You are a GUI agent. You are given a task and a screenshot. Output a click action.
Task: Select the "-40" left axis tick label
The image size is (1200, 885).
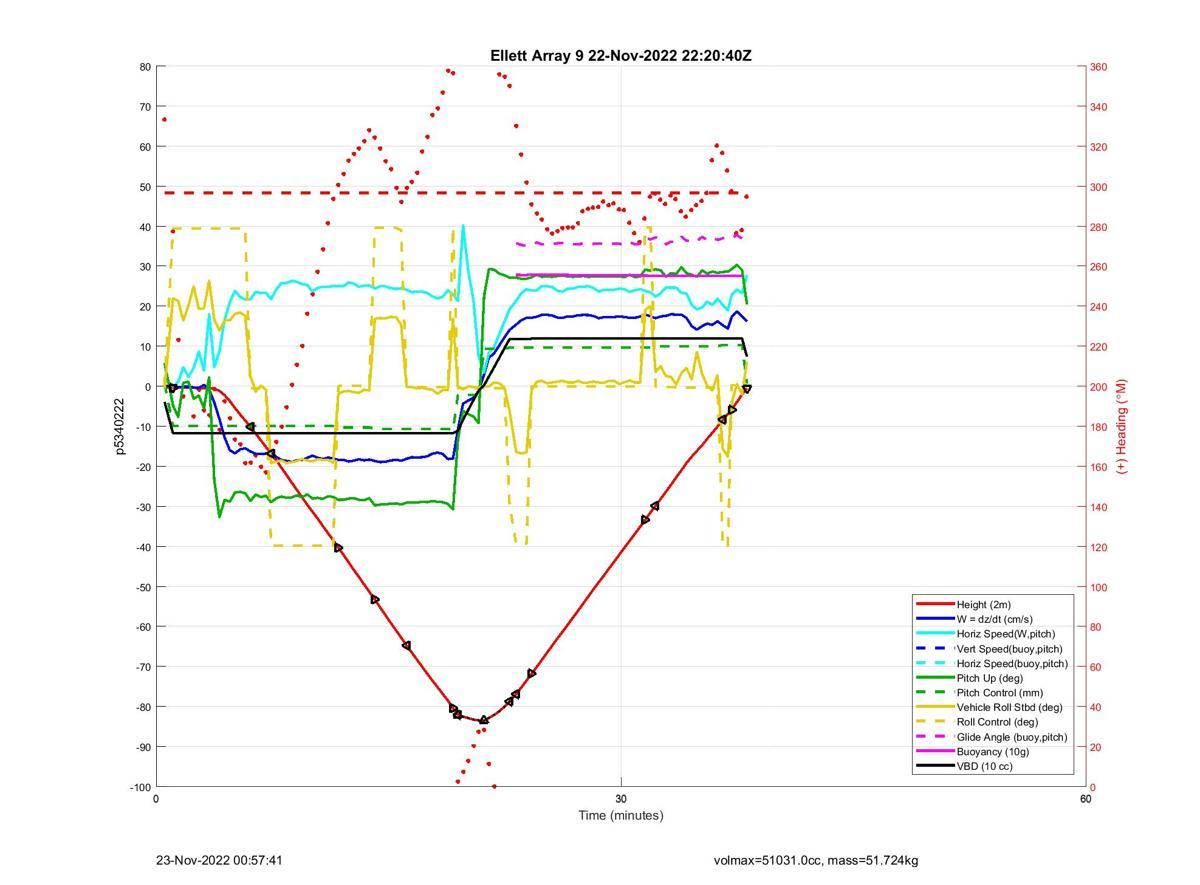click(143, 547)
